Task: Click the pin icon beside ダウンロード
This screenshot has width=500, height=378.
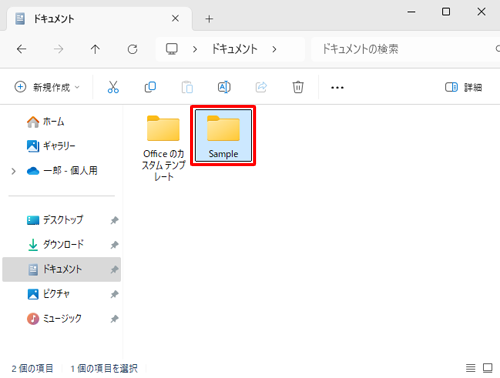Action: (x=114, y=245)
